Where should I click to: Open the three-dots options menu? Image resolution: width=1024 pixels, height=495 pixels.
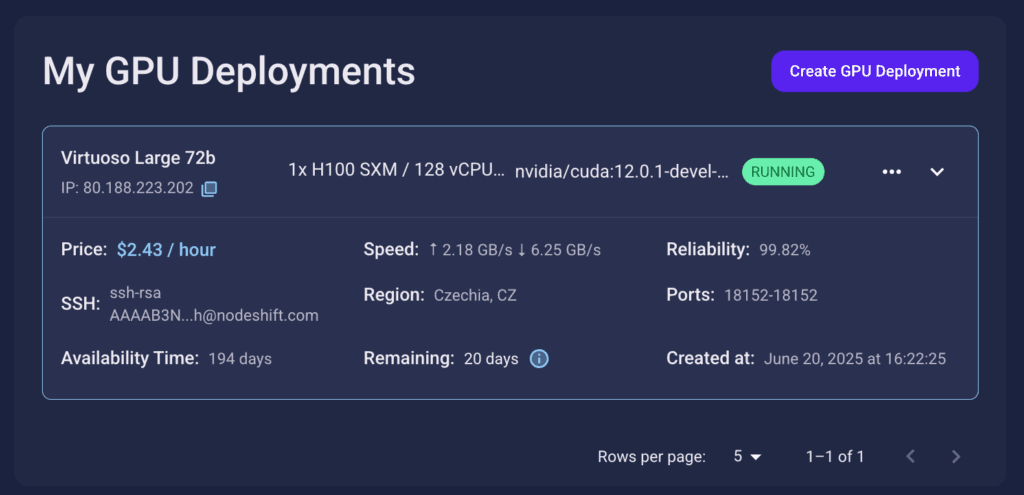pos(891,172)
